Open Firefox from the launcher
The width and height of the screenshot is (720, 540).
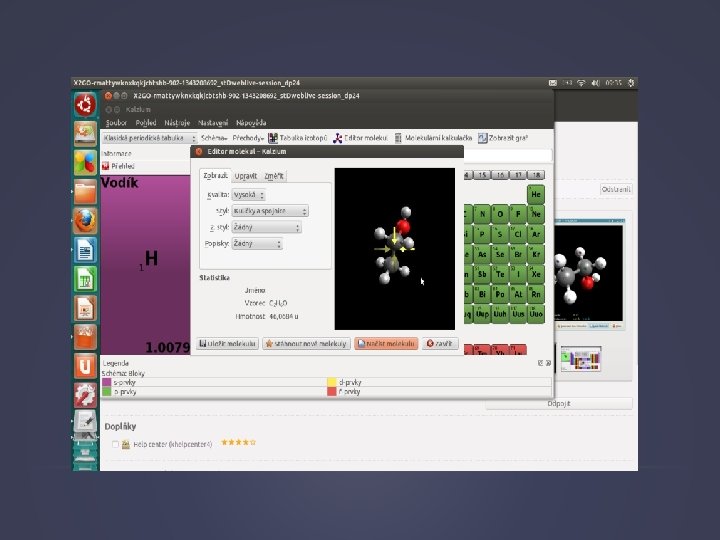[x=85, y=221]
